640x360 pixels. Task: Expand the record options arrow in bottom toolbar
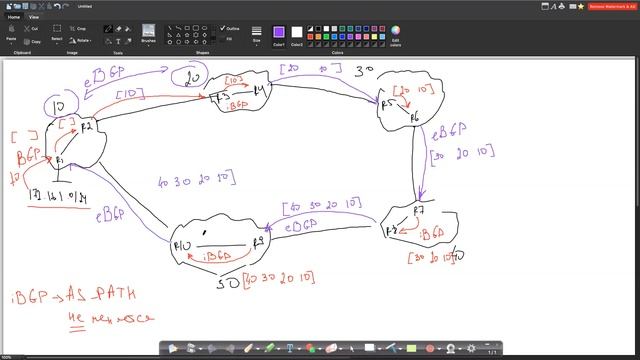[x=439, y=349]
